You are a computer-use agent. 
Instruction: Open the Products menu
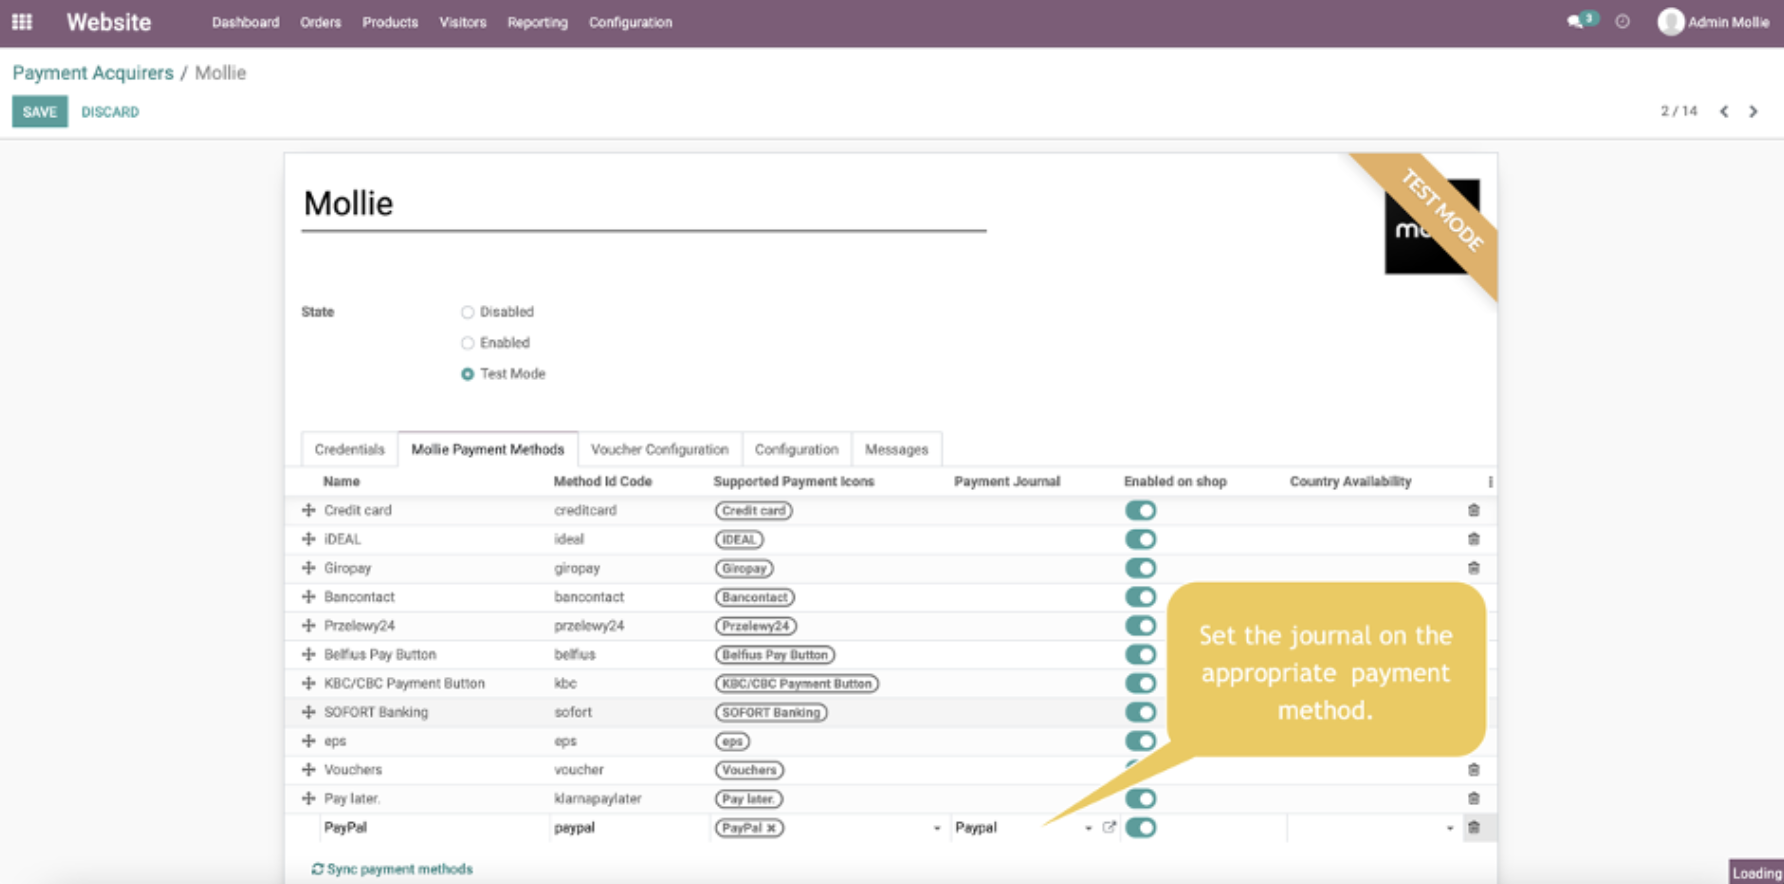point(390,22)
